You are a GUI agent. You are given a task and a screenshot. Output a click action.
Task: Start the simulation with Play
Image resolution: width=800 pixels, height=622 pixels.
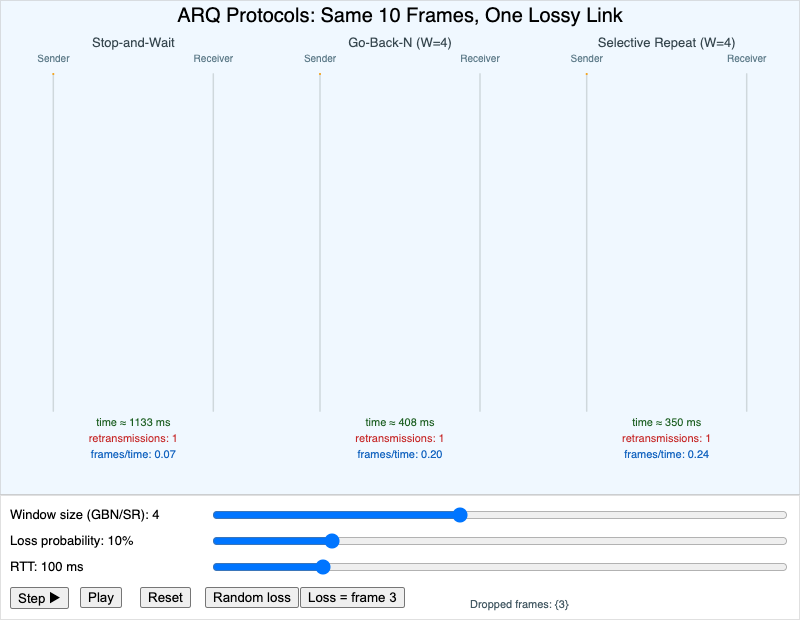[101, 598]
